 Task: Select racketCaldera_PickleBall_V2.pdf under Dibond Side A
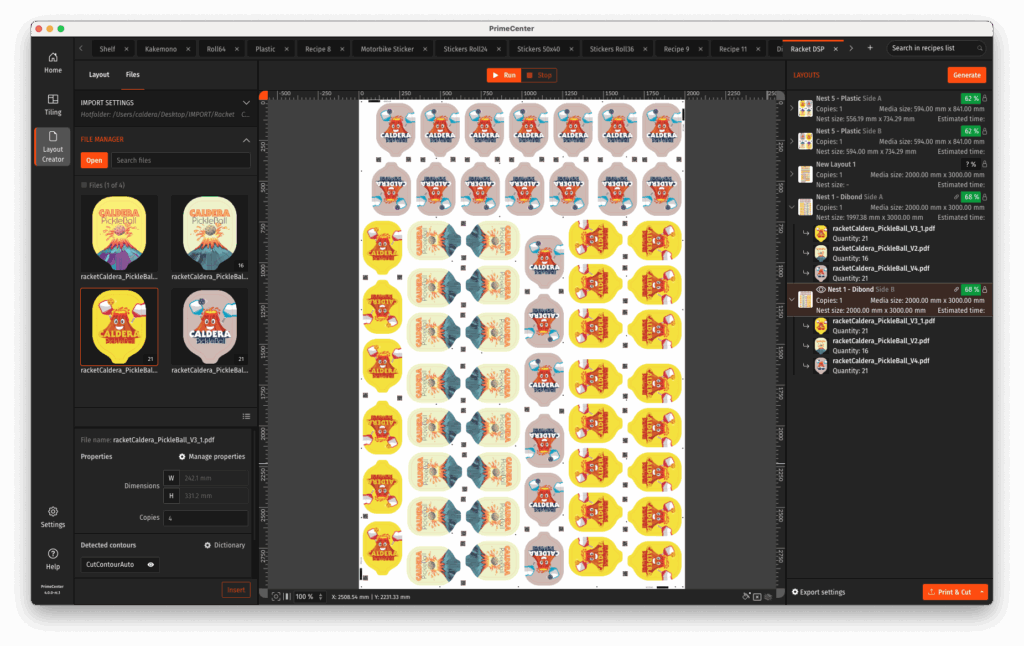(x=880, y=249)
